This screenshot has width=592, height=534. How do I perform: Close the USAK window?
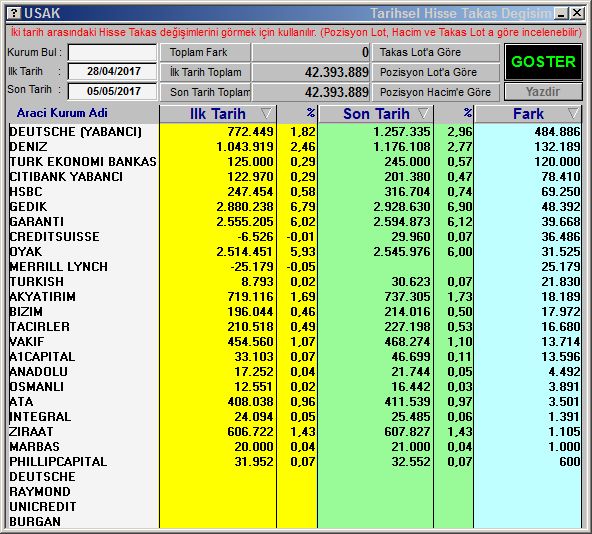pos(577,14)
